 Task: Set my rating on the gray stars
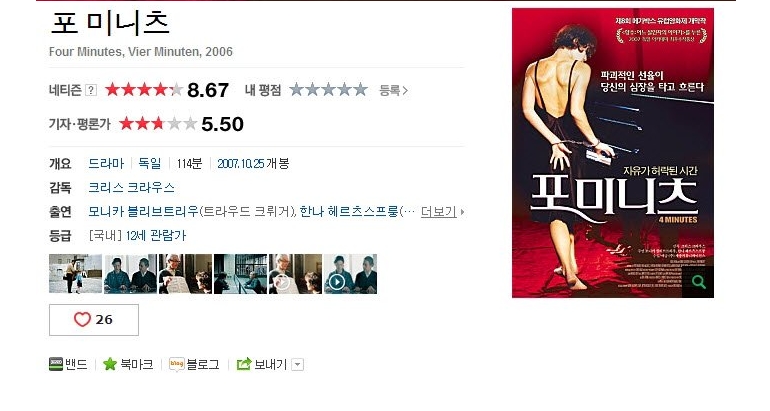(x=329, y=90)
